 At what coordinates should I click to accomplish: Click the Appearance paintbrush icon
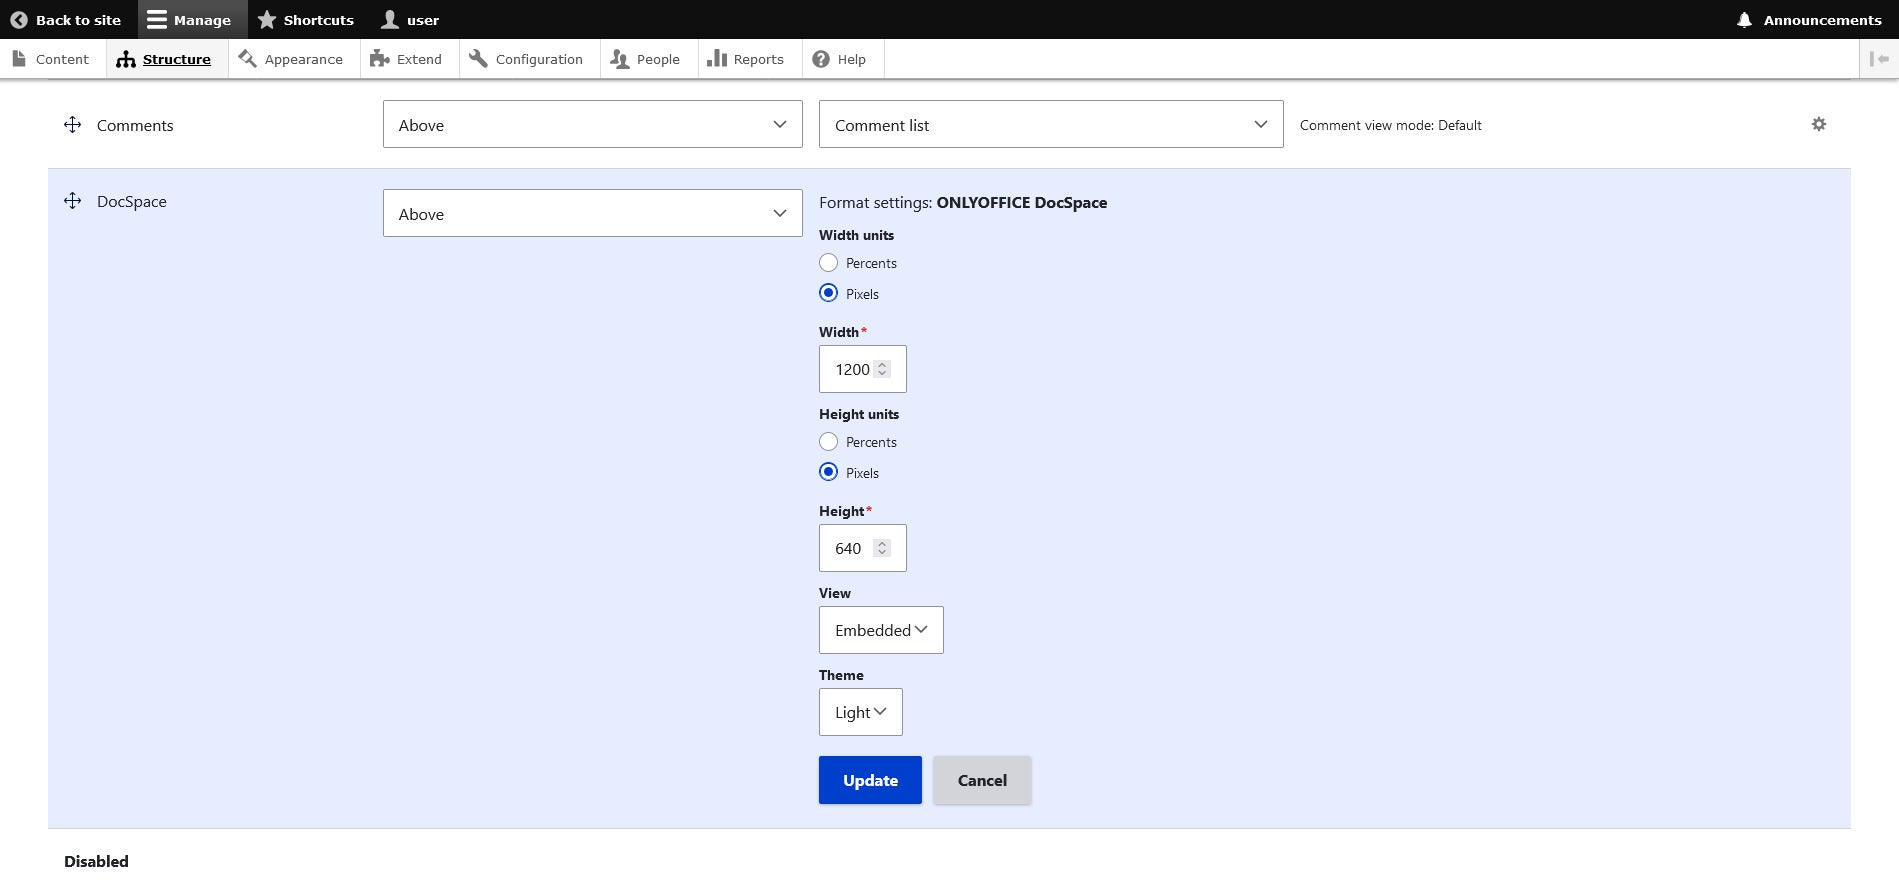247,59
